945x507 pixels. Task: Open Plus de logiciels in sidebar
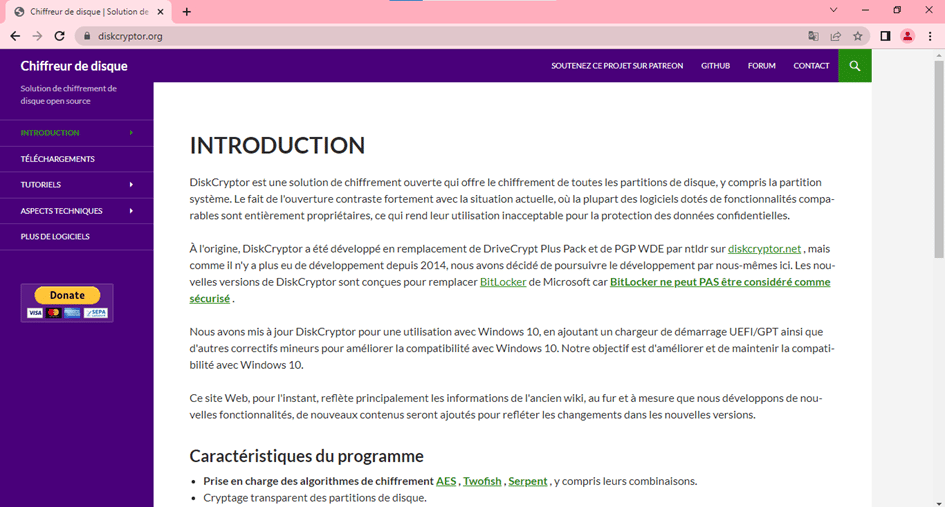click(55, 236)
